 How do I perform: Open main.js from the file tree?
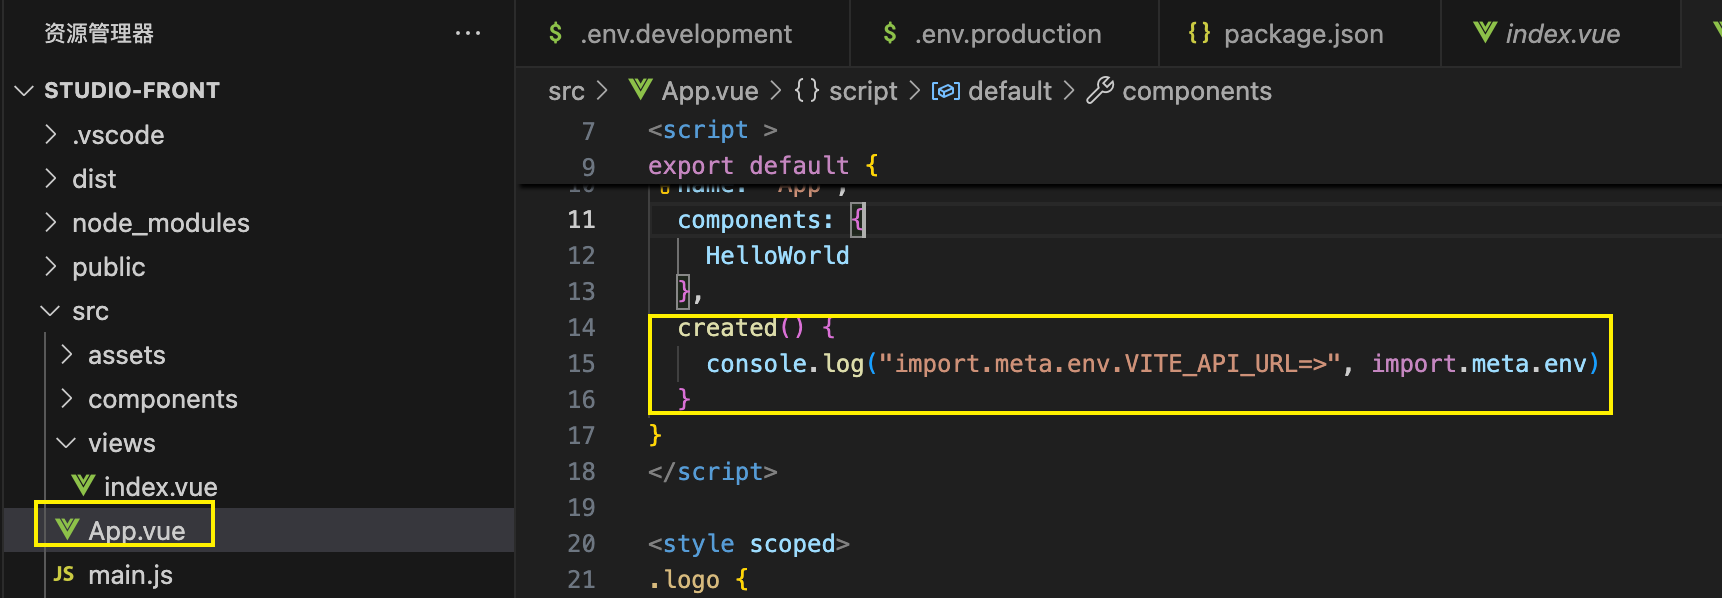(130, 575)
